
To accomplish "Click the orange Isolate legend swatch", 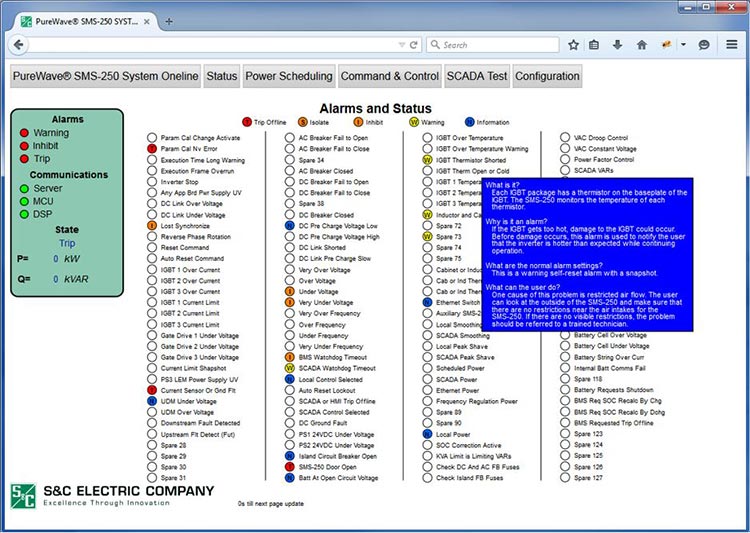I will 302,122.
